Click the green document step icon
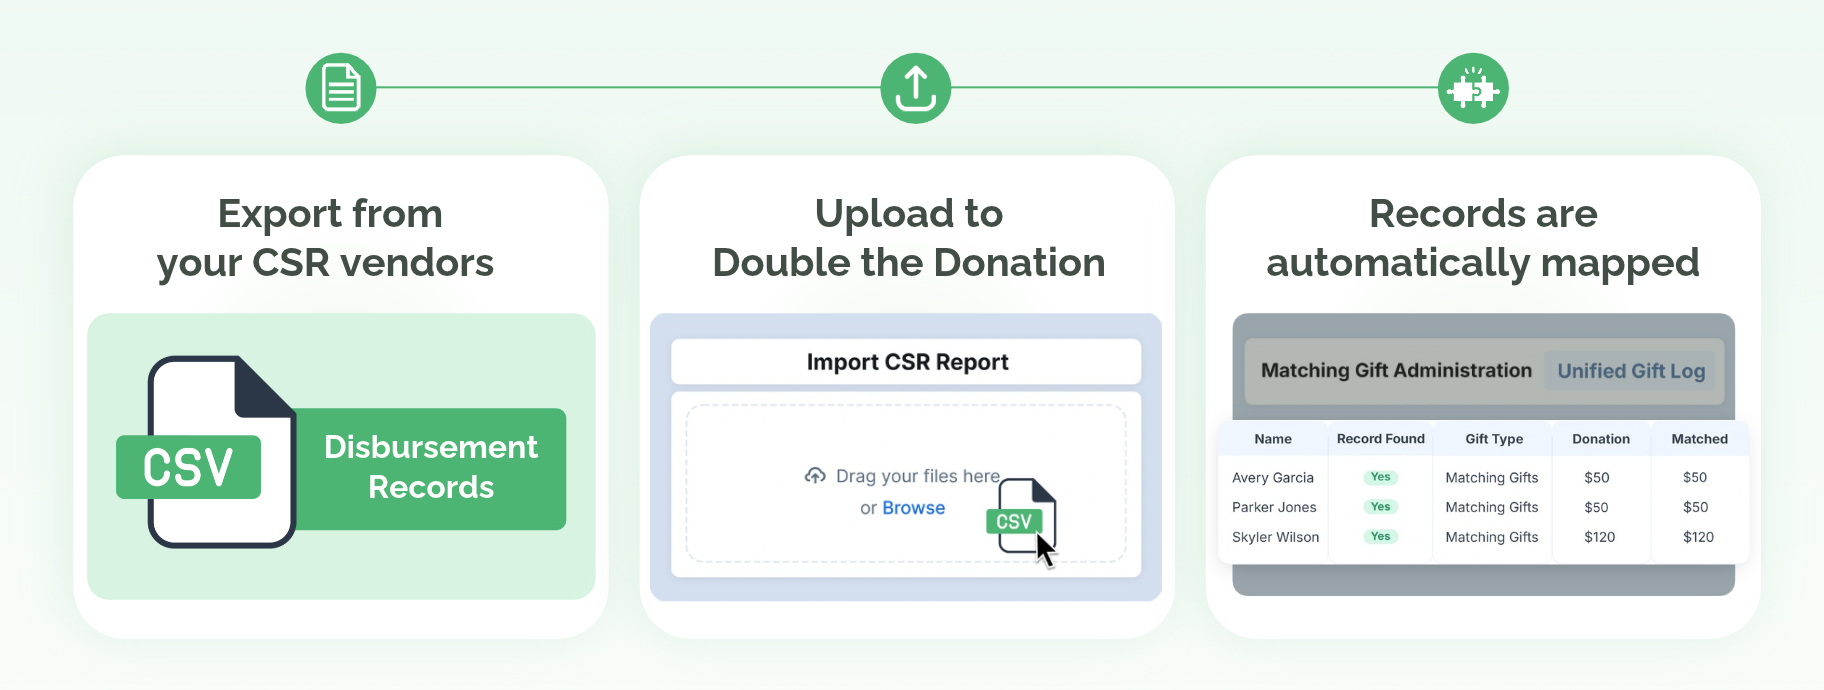The image size is (1824, 690). click(341, 88)
